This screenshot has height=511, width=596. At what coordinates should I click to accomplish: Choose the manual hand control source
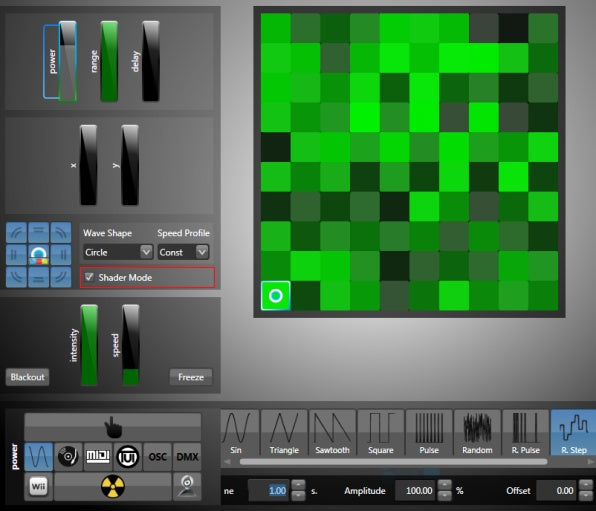pos(113,427)
